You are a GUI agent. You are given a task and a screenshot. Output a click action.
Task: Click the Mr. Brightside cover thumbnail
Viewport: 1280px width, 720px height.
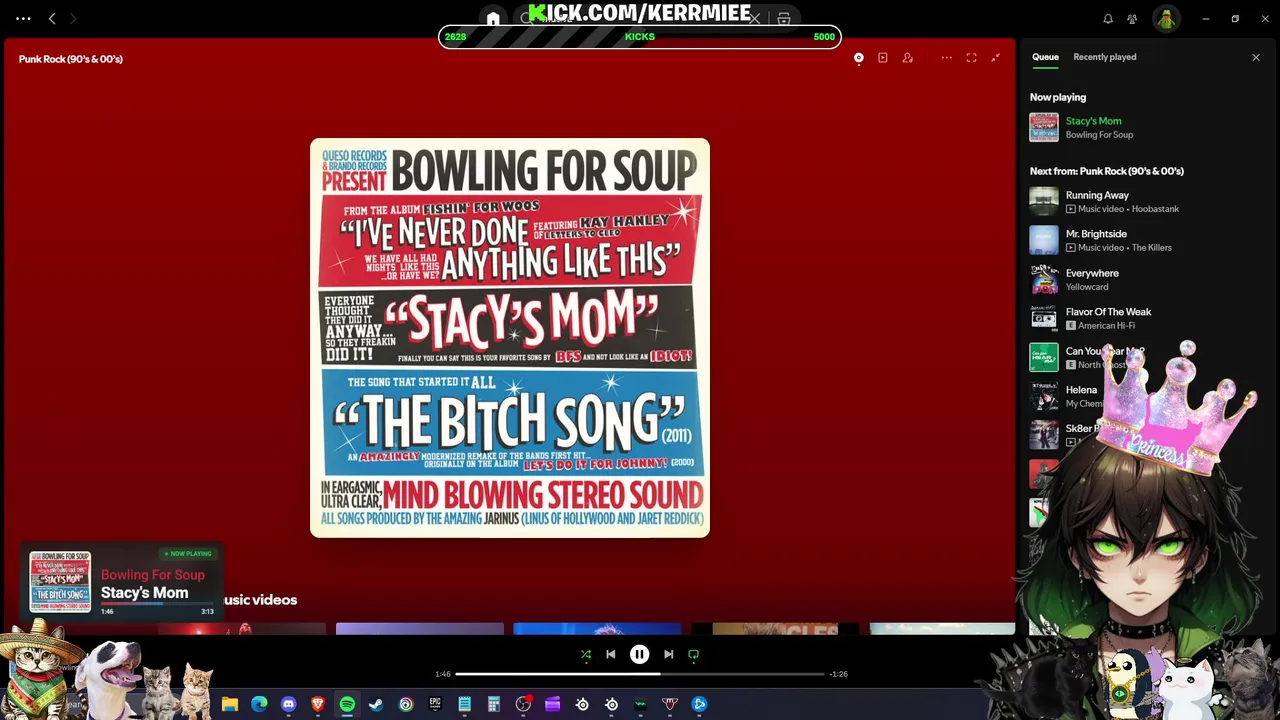point(1044,240)
